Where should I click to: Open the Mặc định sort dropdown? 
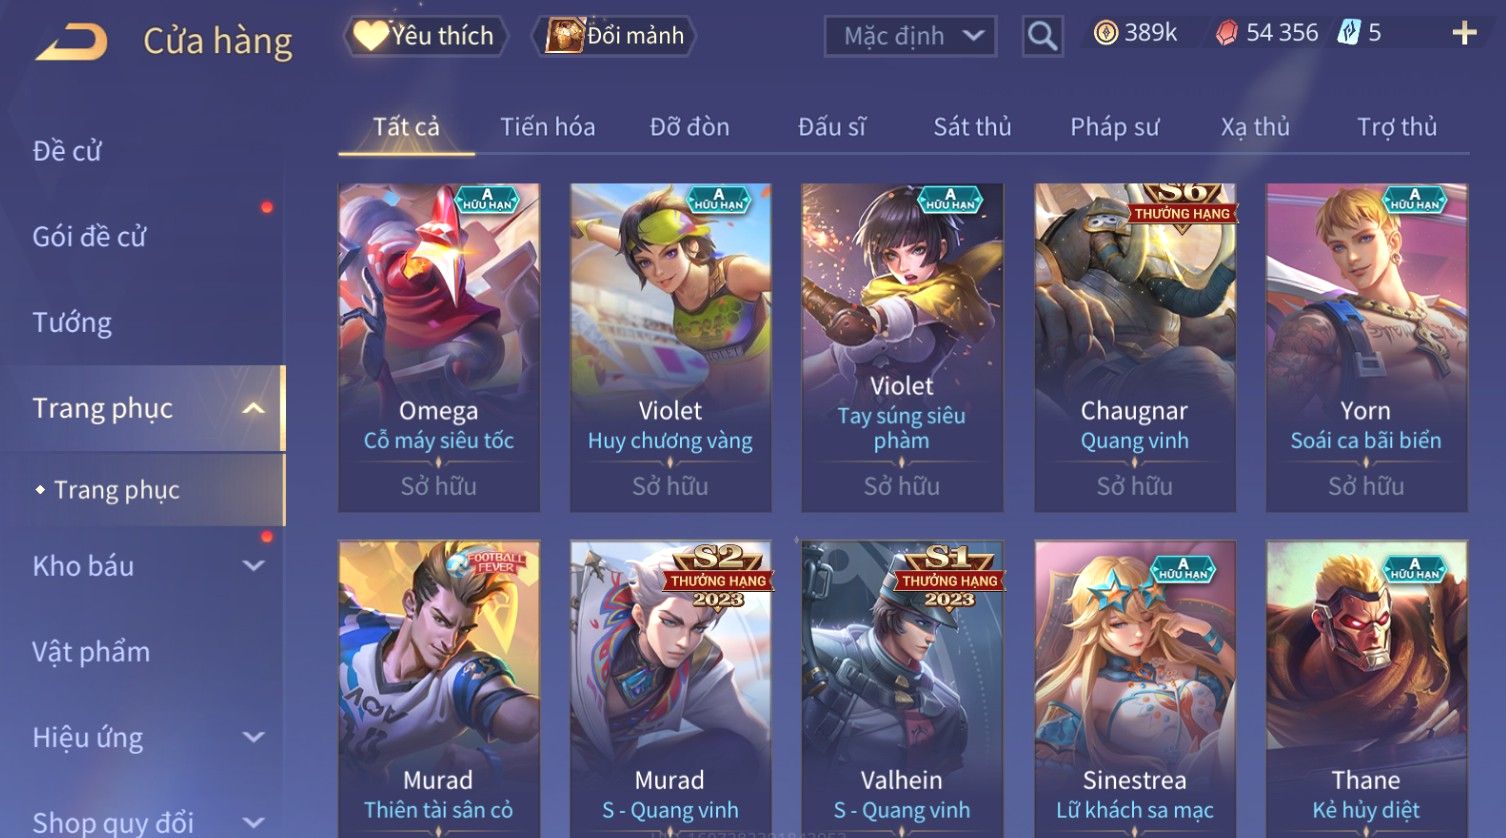point(910,37)
